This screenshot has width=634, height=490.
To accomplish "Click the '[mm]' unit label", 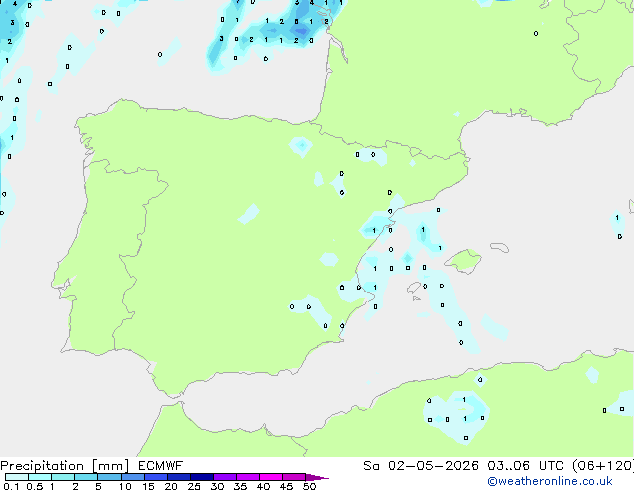I will (x=111, y=466).
